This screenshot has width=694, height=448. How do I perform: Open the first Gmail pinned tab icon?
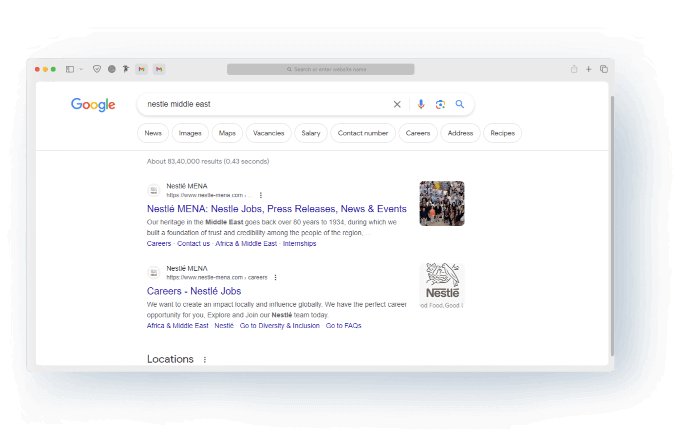142,69
